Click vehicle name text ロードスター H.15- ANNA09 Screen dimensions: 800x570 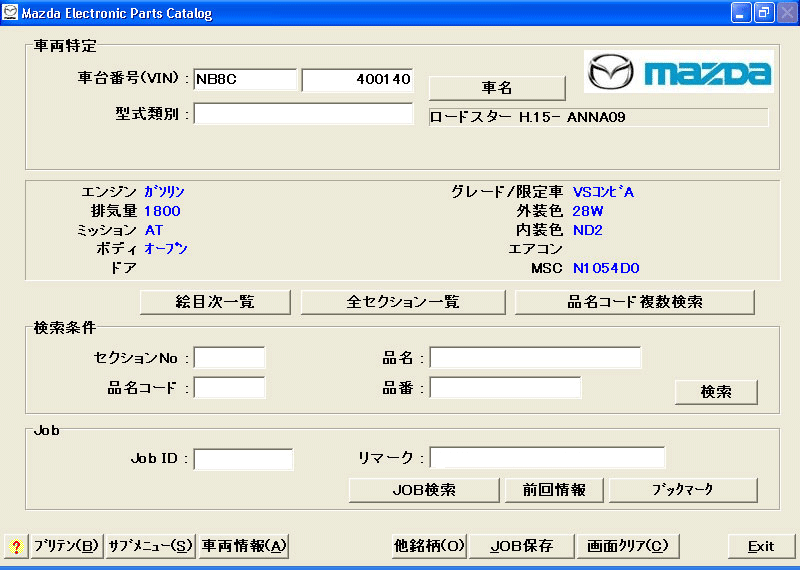528,117
